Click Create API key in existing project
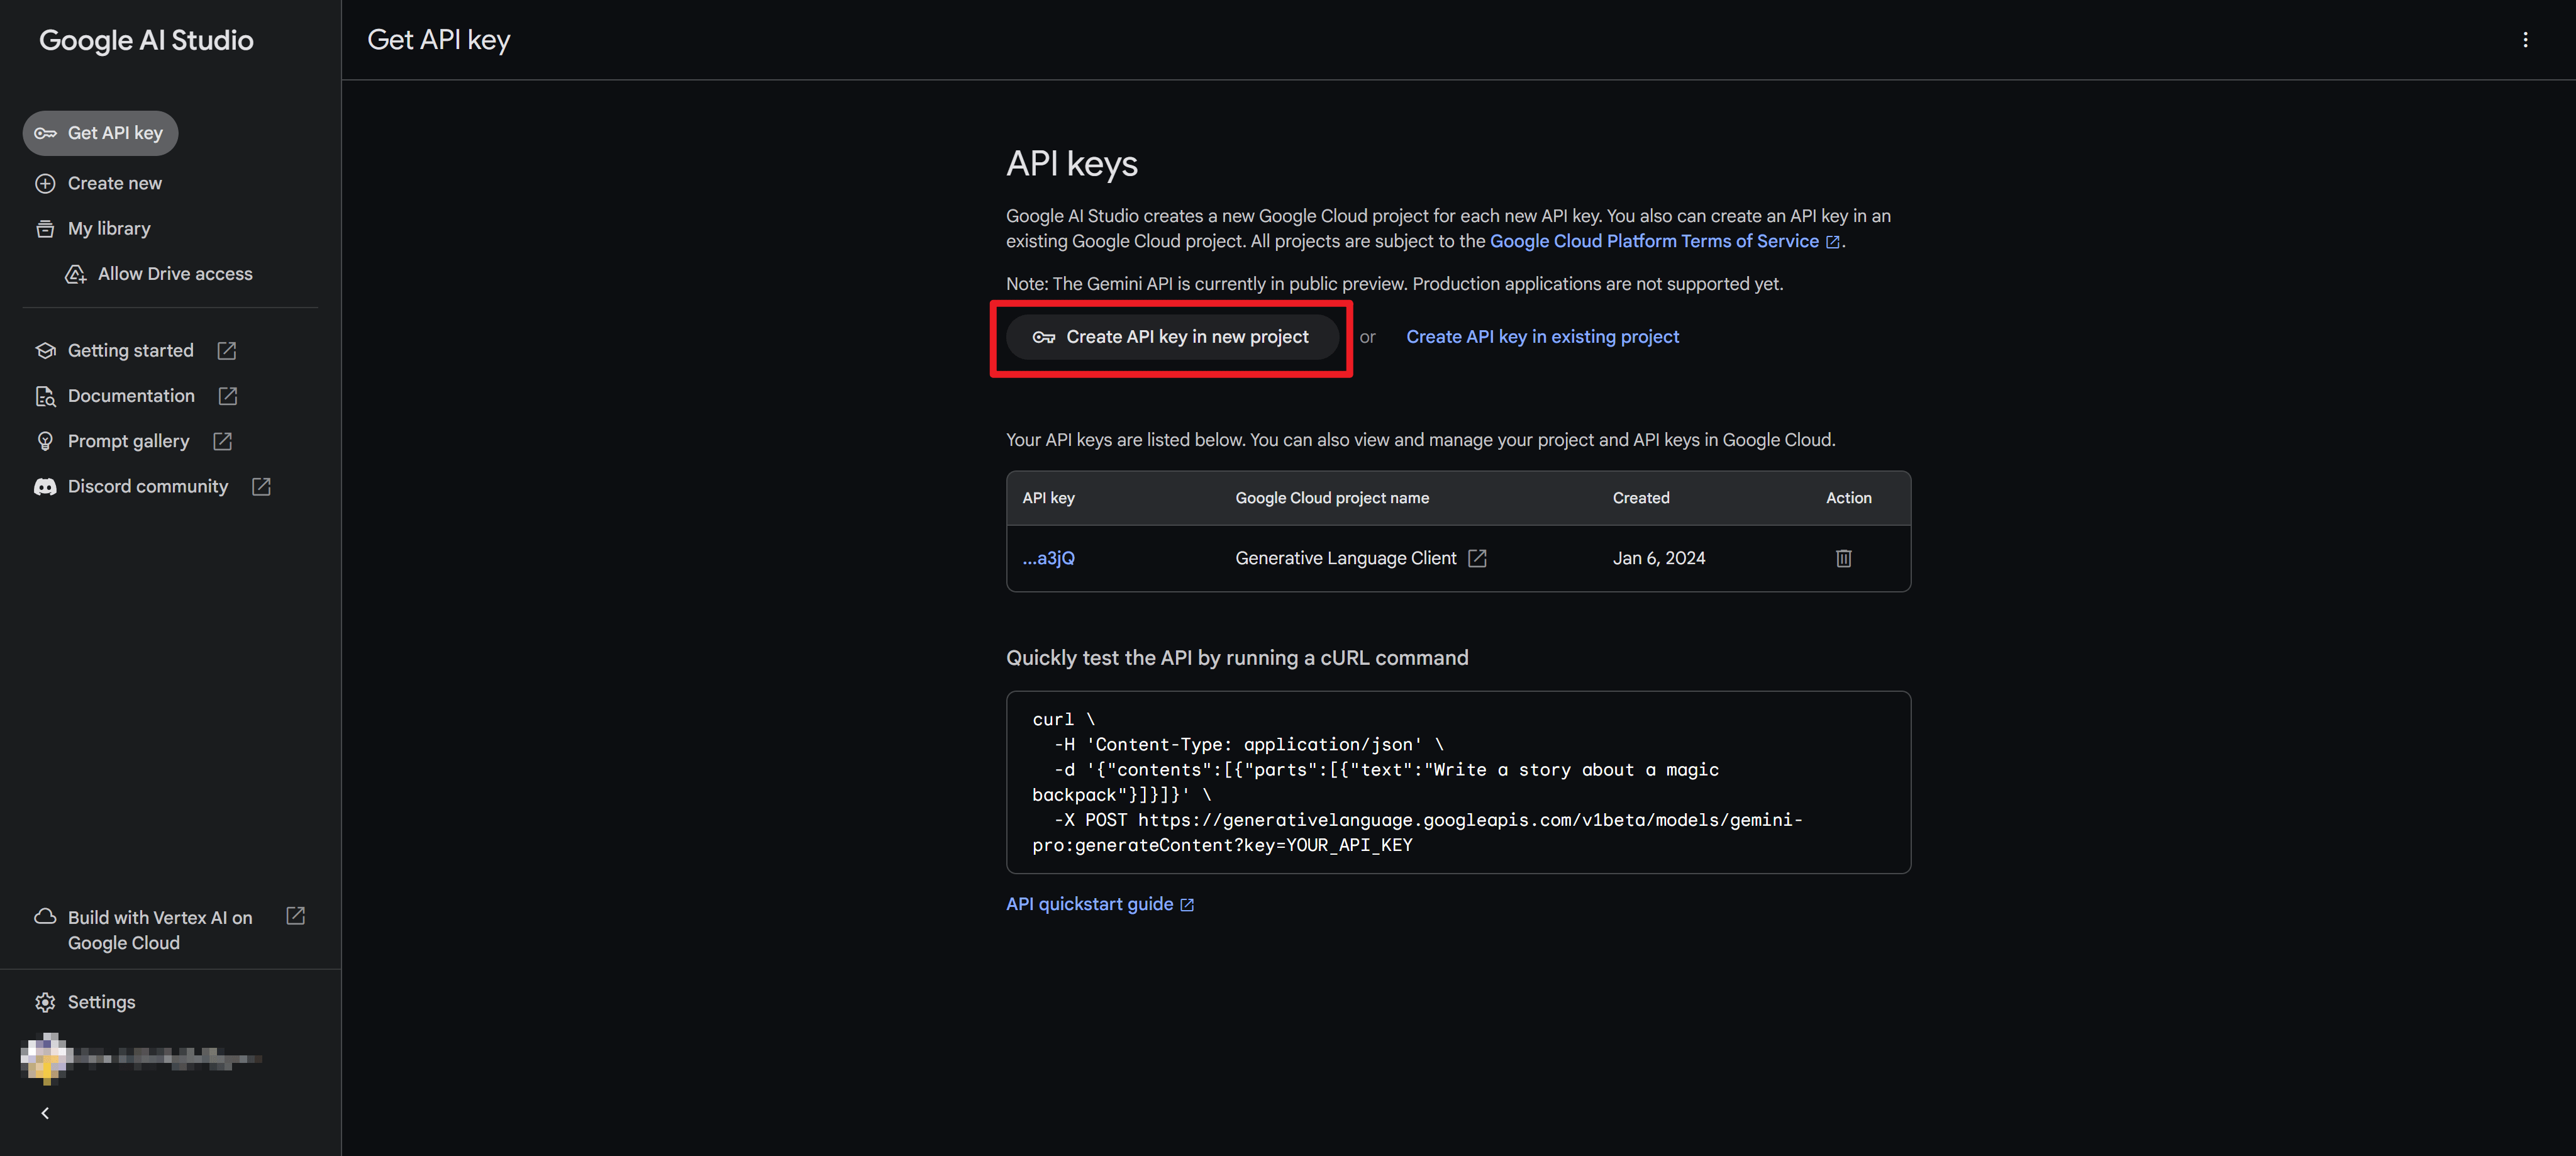Viewport: 2576px width, 1156px height. point(1542,337)
